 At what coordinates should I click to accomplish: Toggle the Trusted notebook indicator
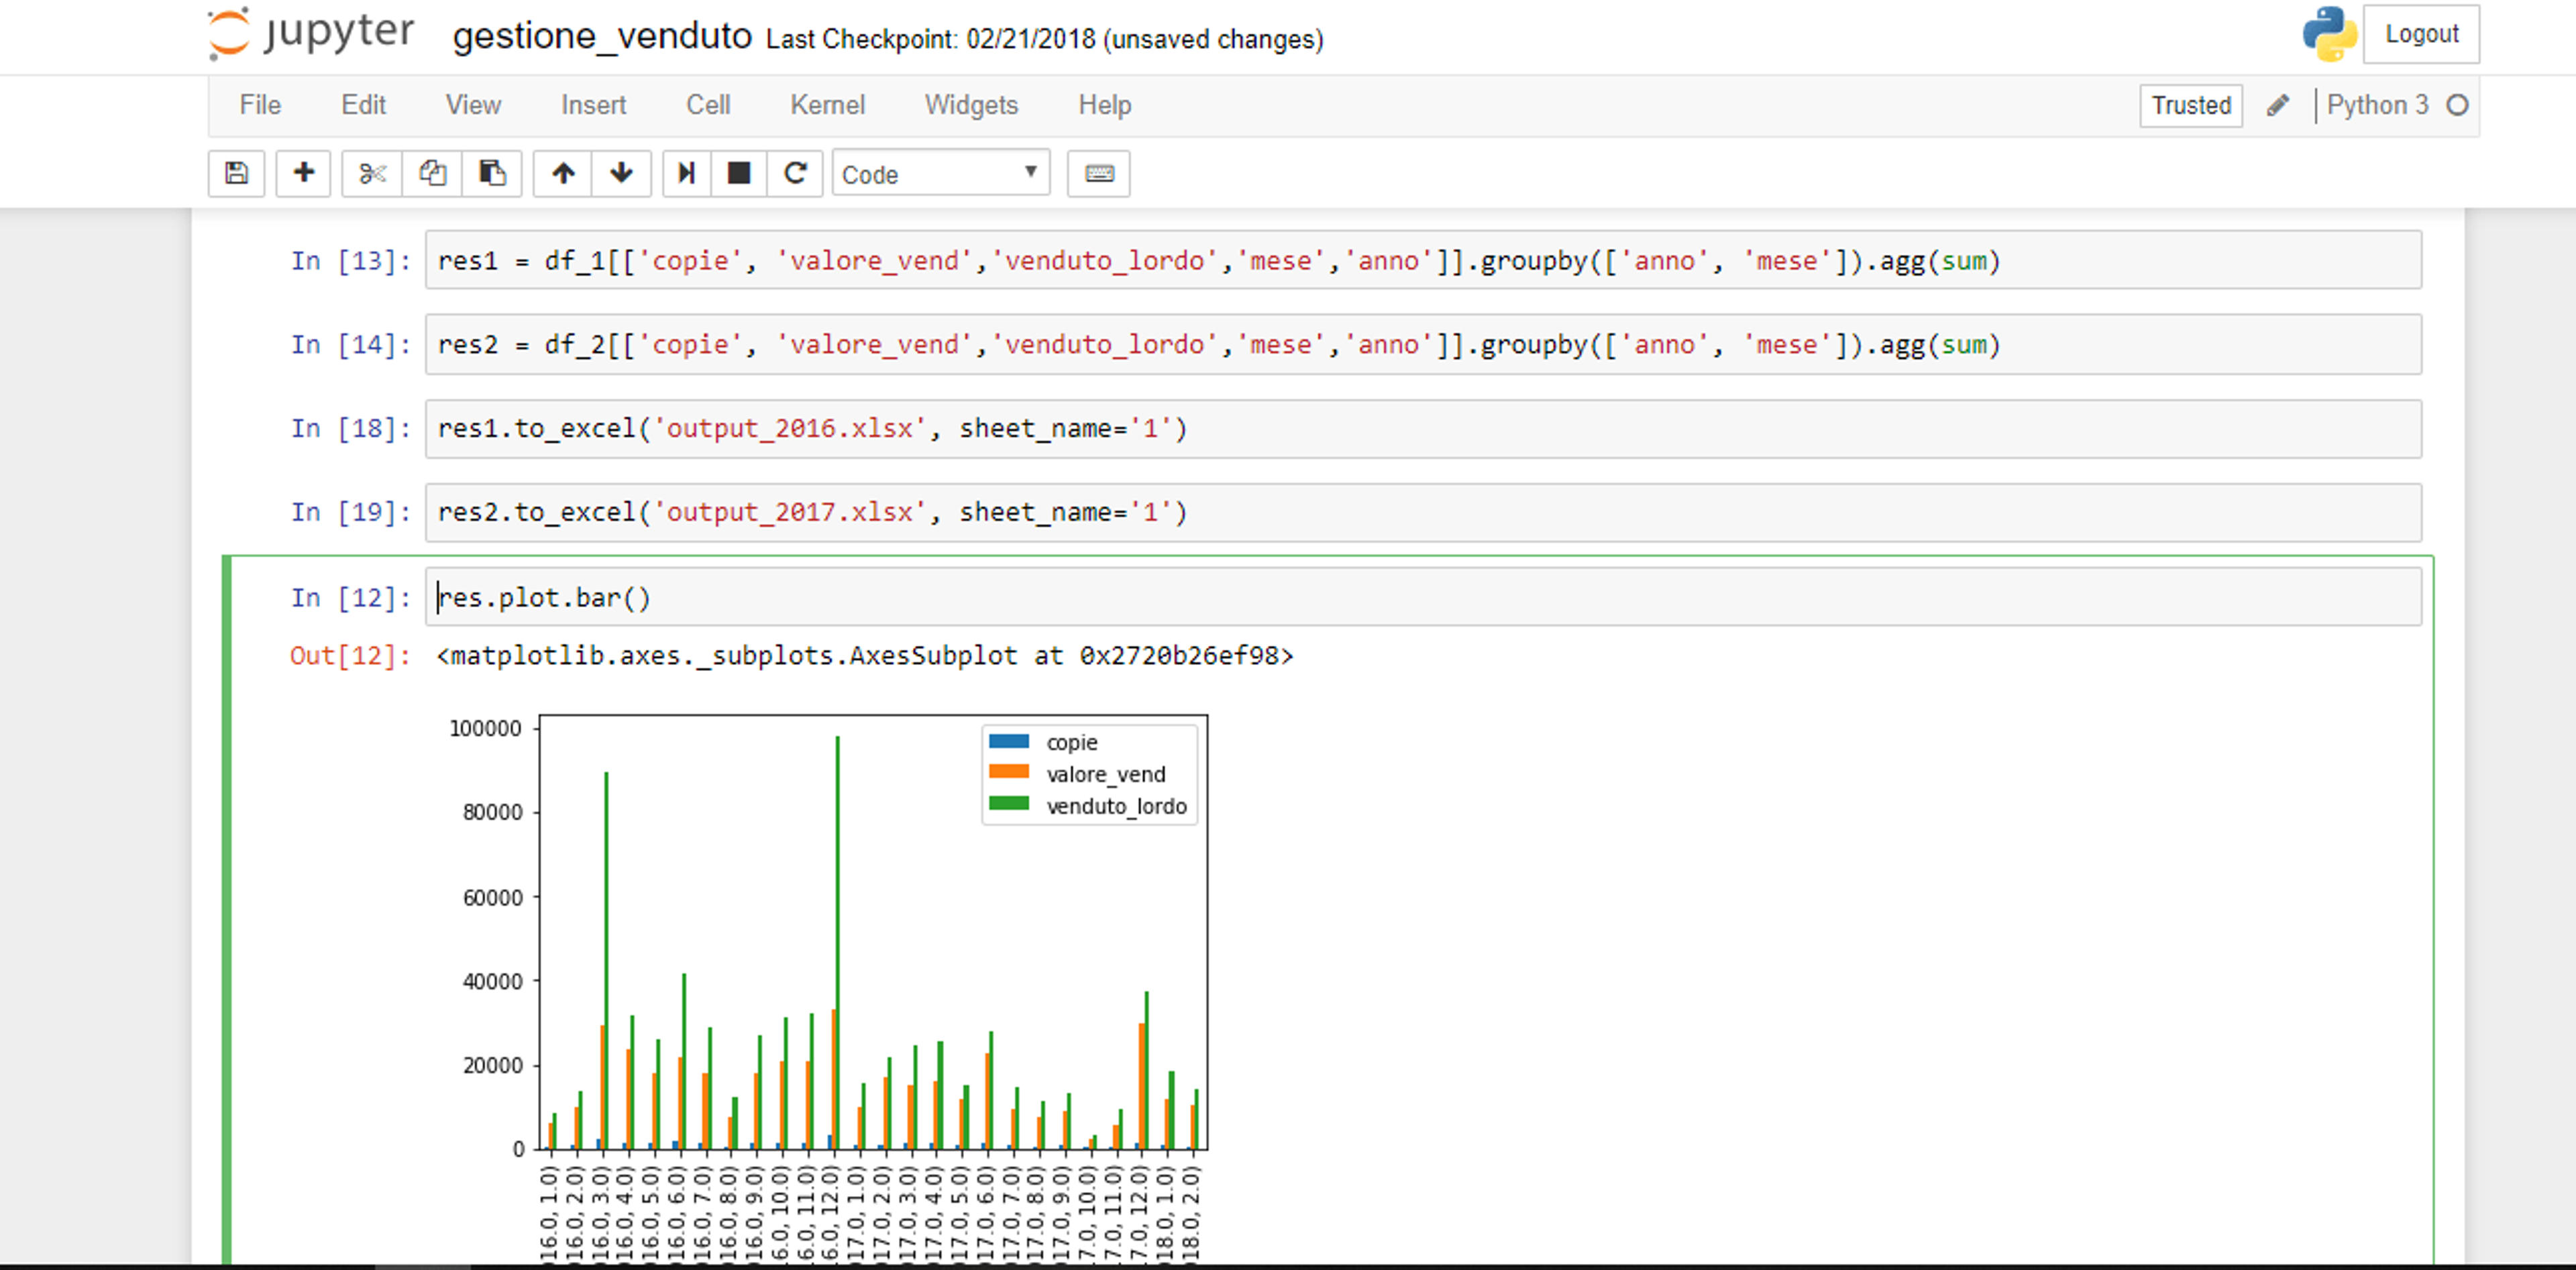(2191, 106)
